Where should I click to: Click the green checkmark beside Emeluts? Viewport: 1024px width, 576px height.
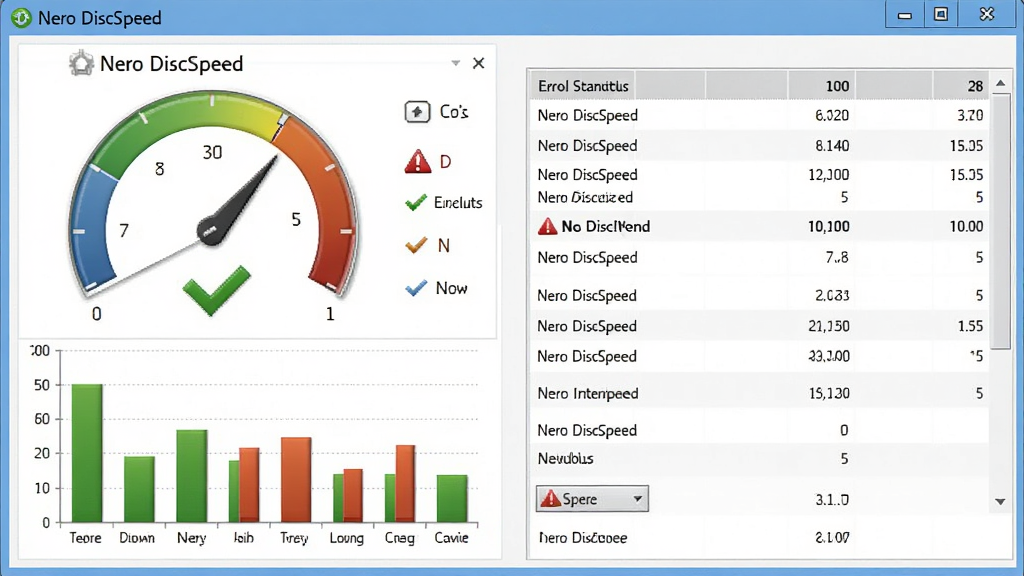click(x=416, y=202)
